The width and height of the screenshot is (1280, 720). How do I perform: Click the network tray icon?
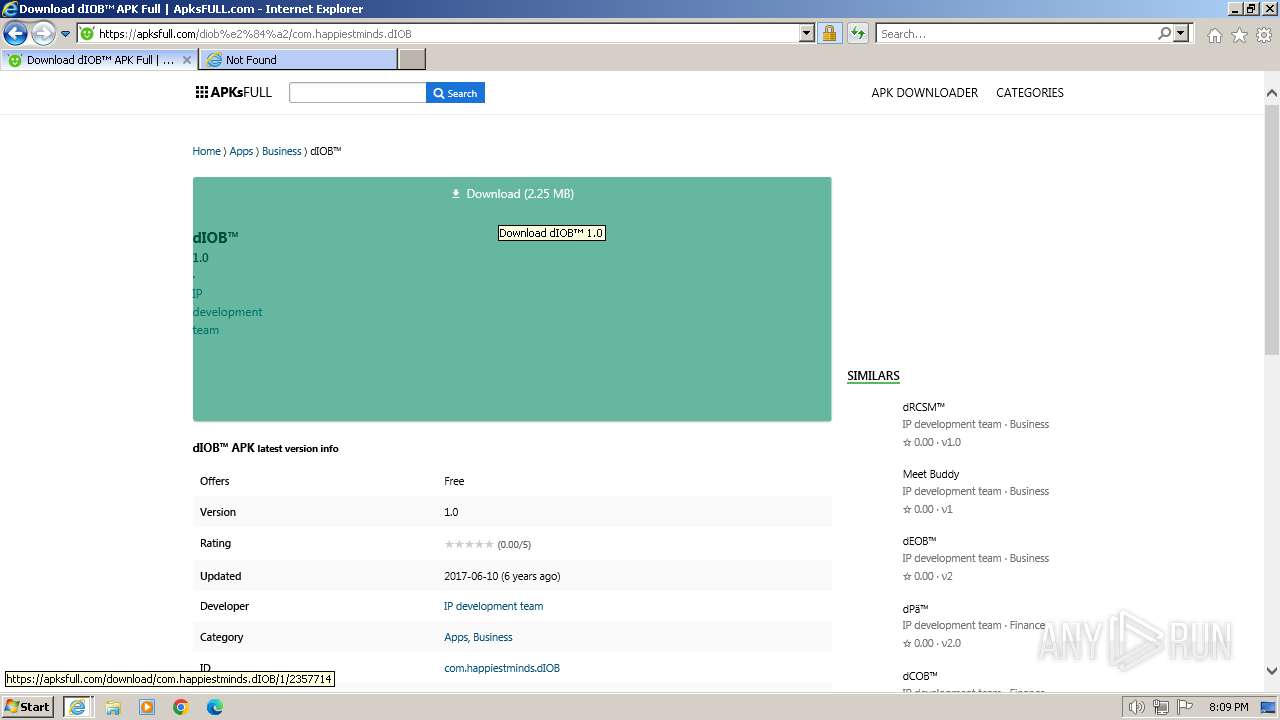pos(1161,707)
